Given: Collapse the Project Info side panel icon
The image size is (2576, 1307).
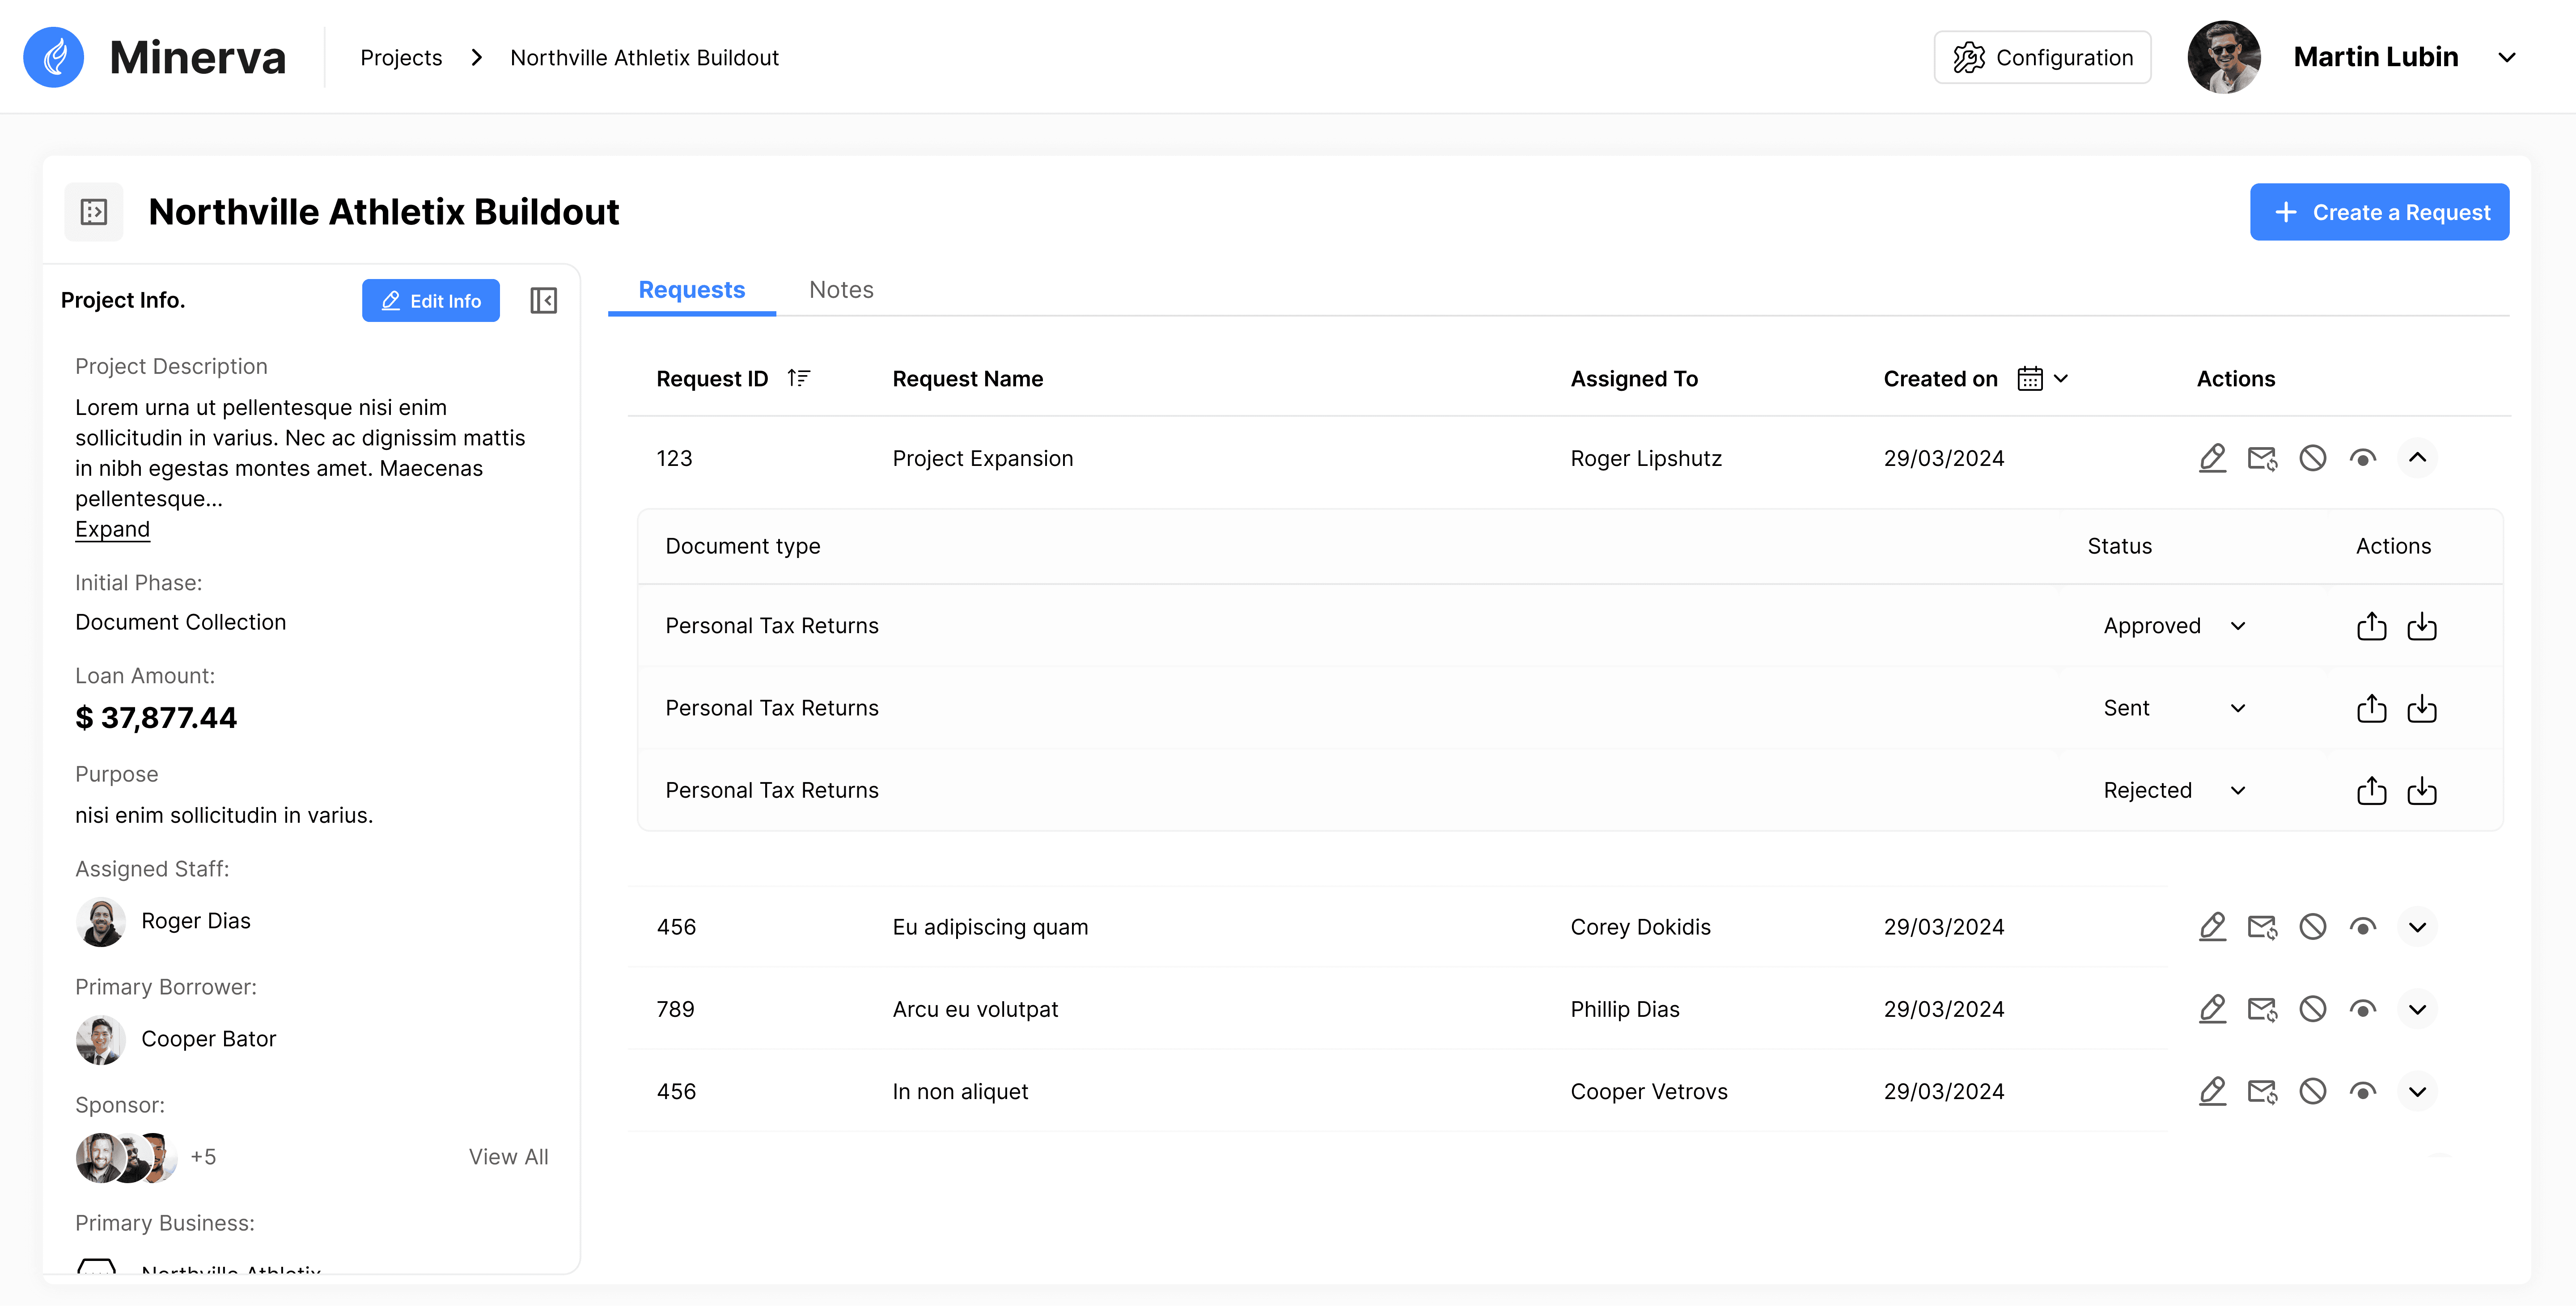Looking at the screenshot, I should click(543, 301).
